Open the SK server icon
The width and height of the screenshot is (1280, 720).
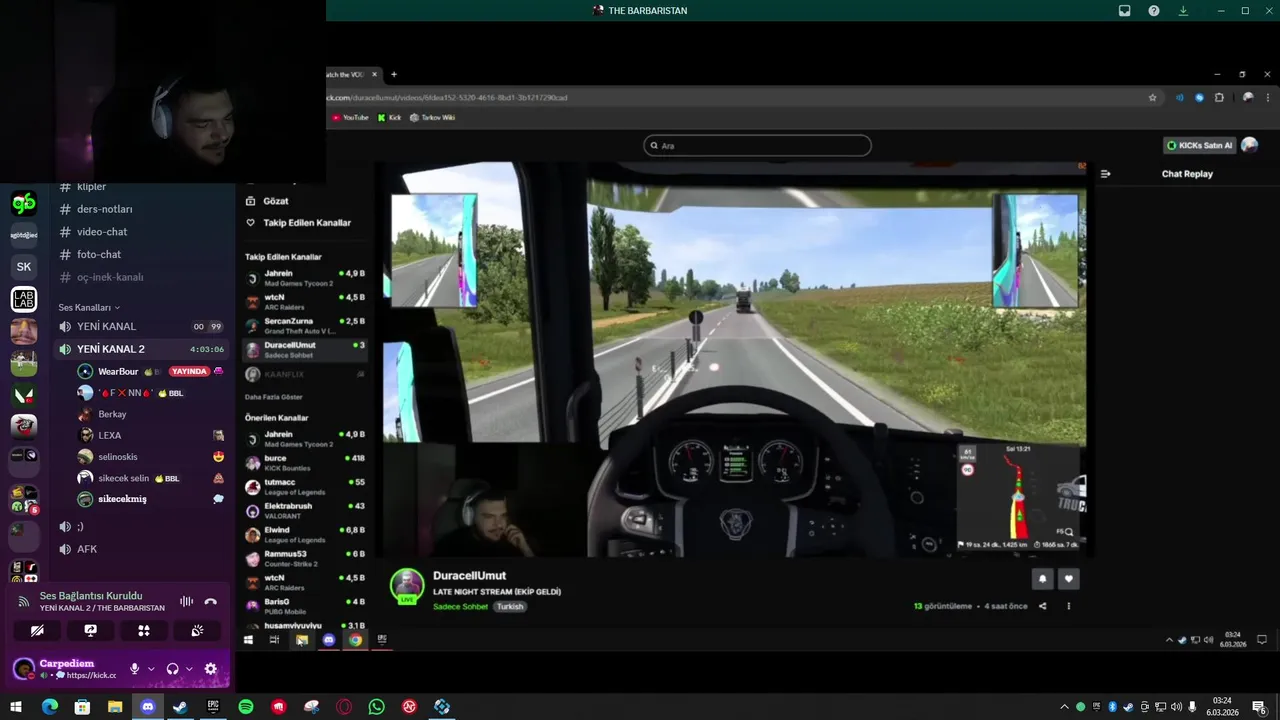tap(24, 267)
